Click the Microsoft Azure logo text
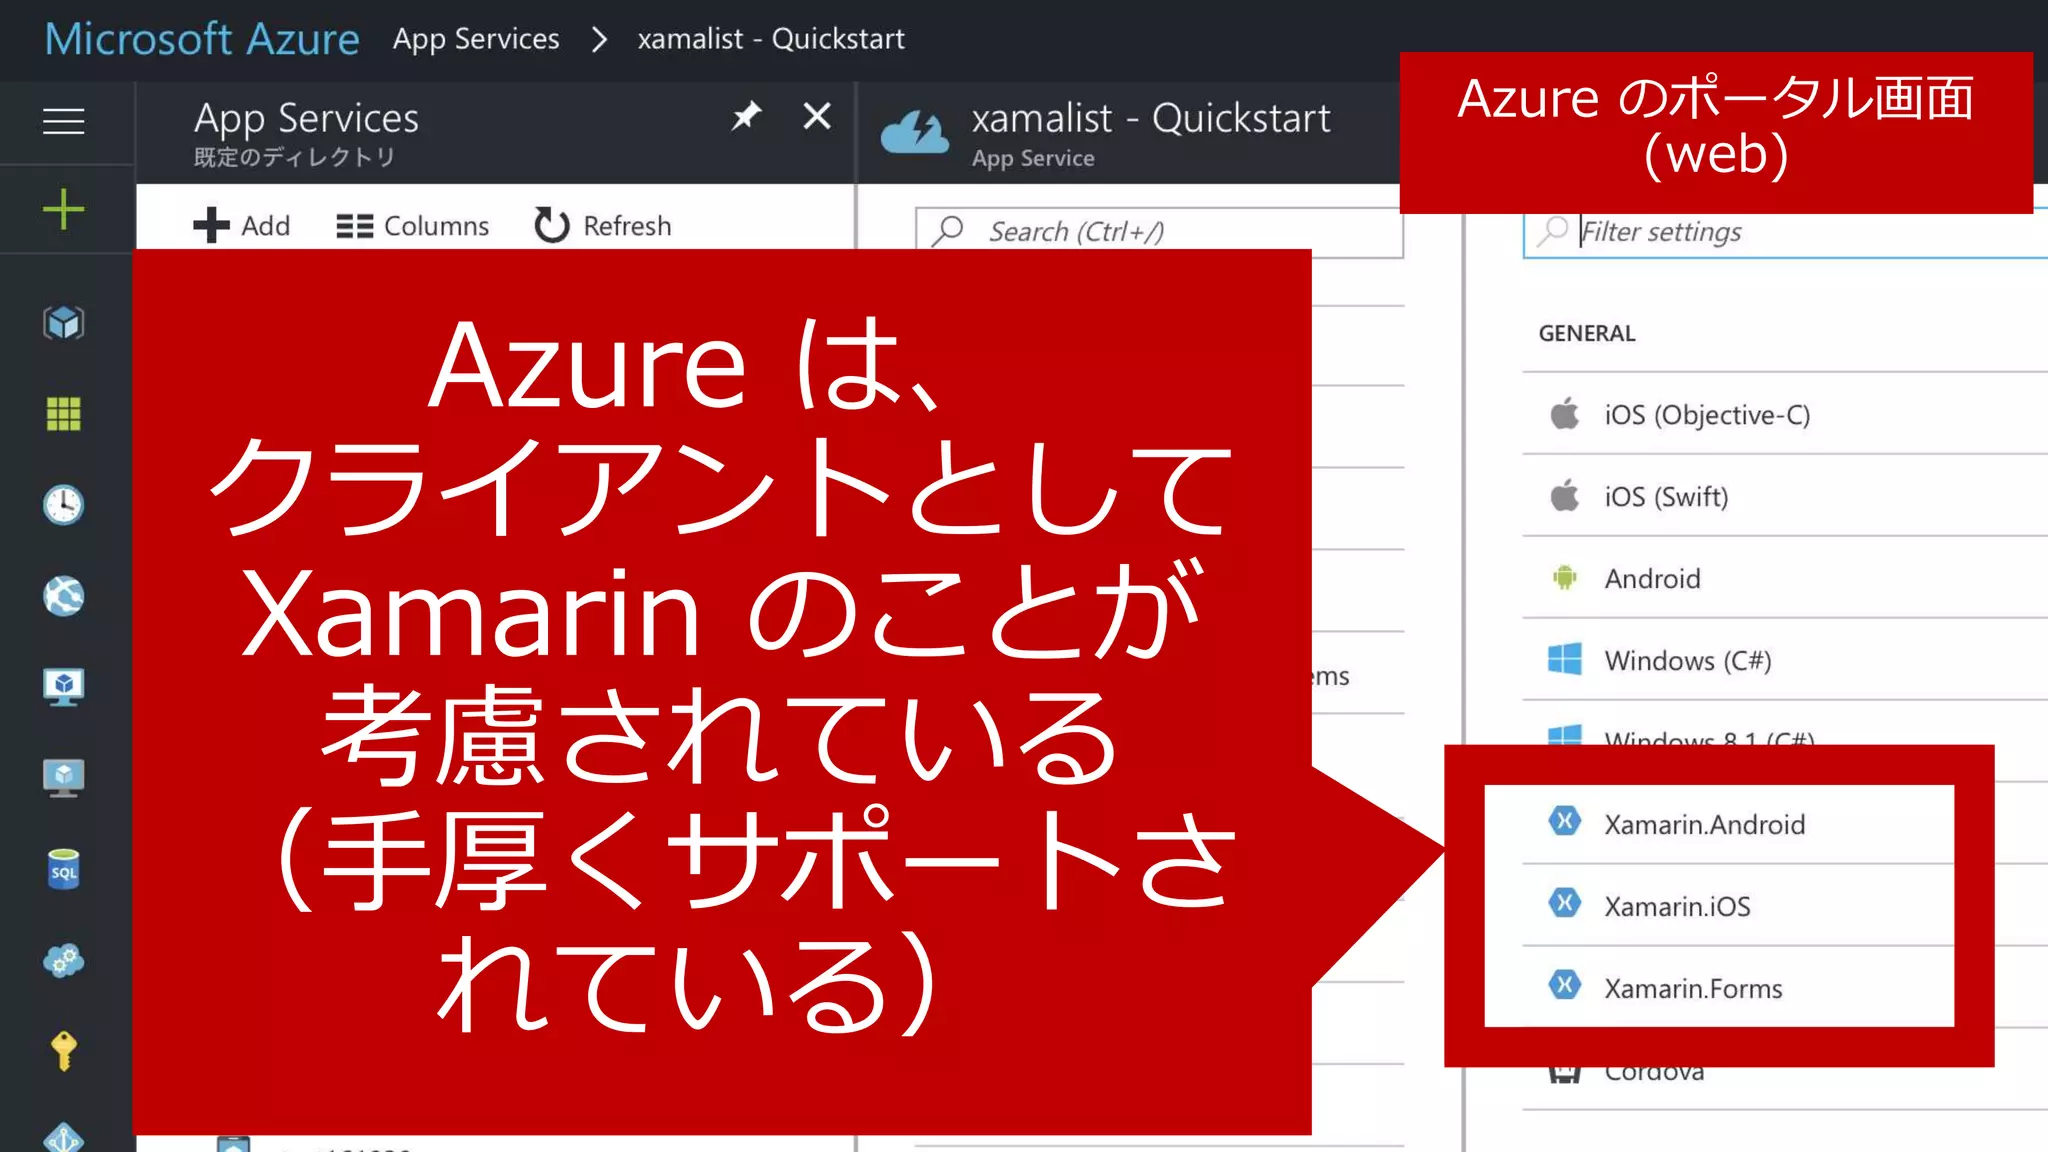Image resolution: width=2048 pixels, height=1152 pixels. tap(202, 39)
